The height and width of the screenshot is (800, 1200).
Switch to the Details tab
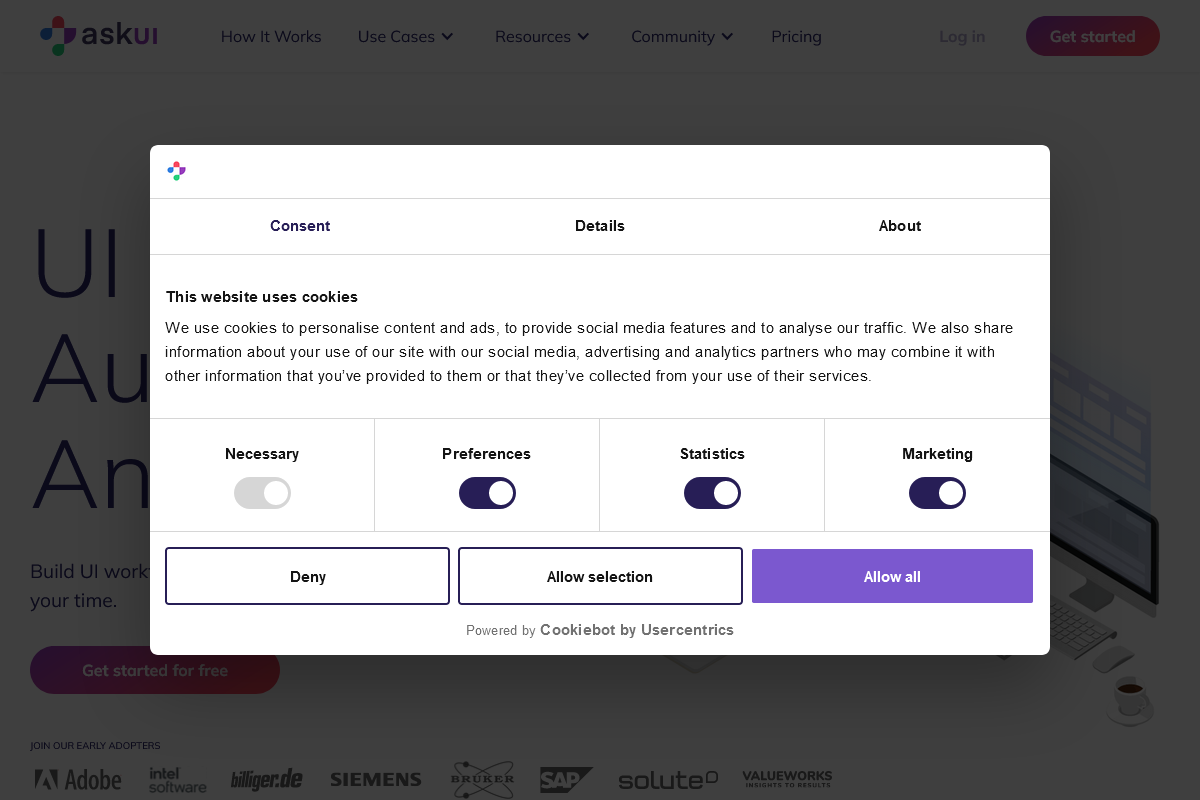[x=600, y=226]
